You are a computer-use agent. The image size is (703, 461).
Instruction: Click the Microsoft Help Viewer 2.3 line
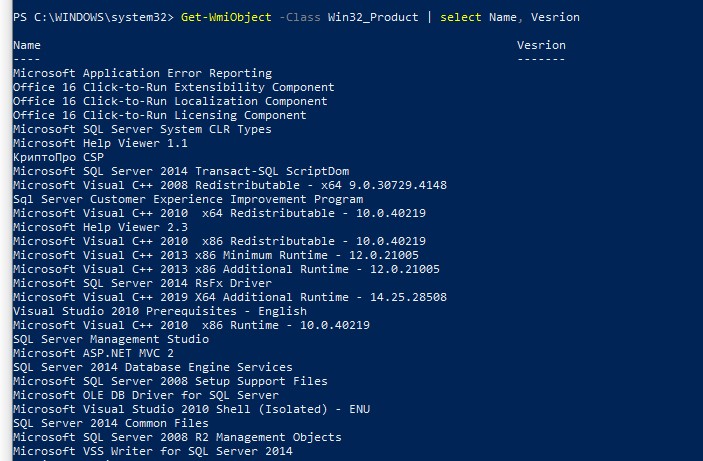100,227
